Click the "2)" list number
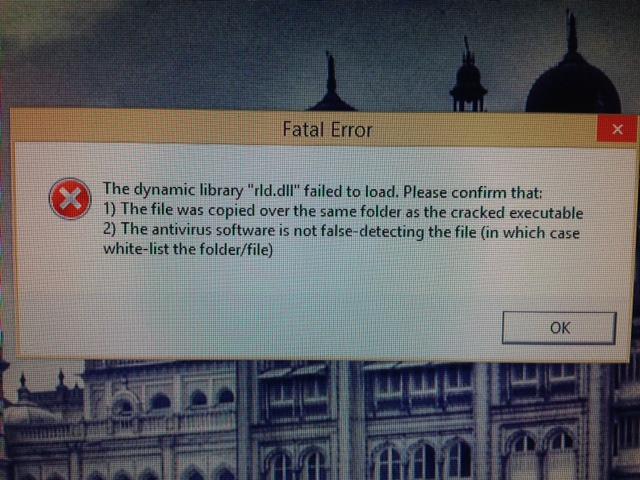 (109, 228)
